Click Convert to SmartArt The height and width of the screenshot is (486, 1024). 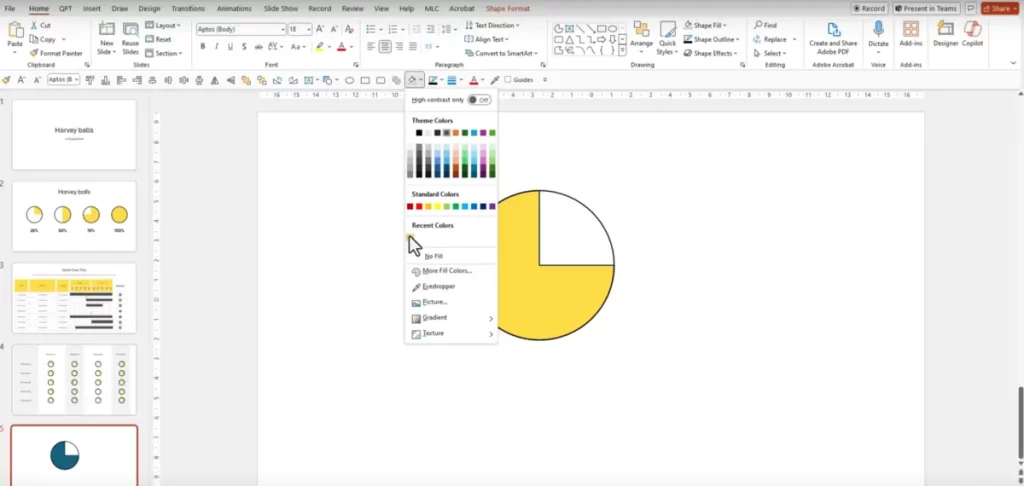(x=501, y=53)
